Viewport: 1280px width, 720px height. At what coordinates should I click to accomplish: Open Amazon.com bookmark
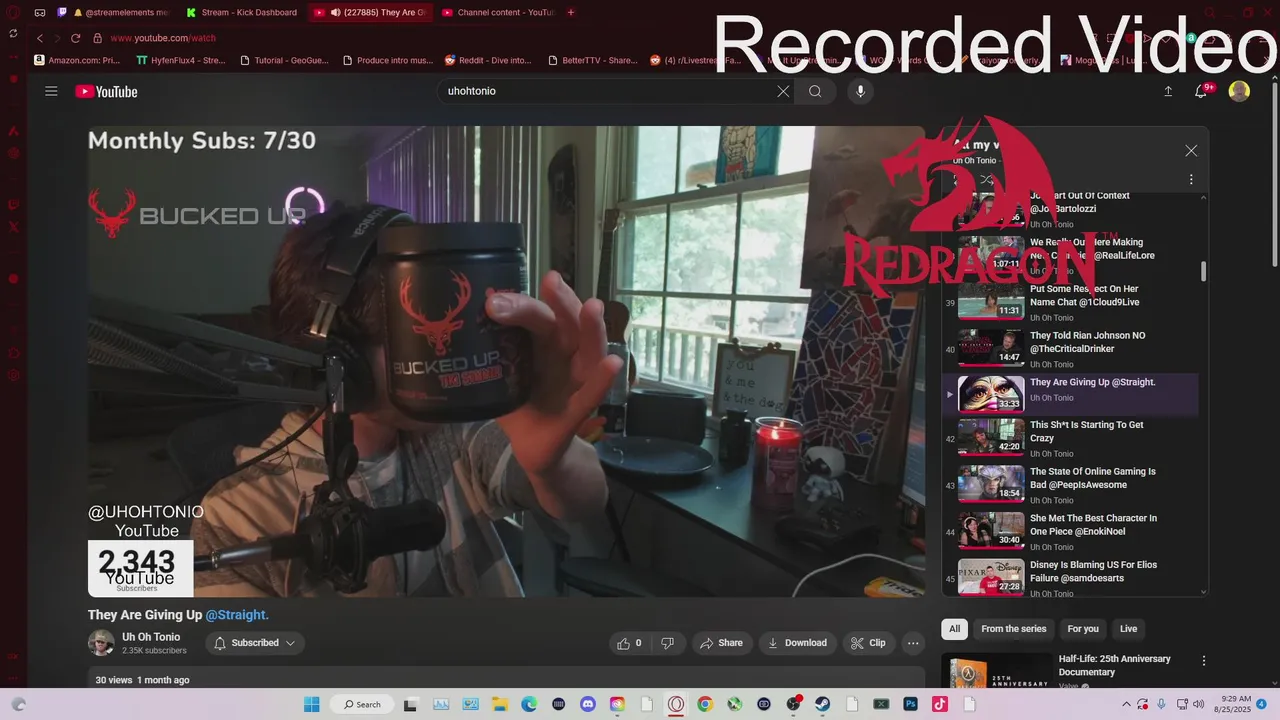coord(77,60)
